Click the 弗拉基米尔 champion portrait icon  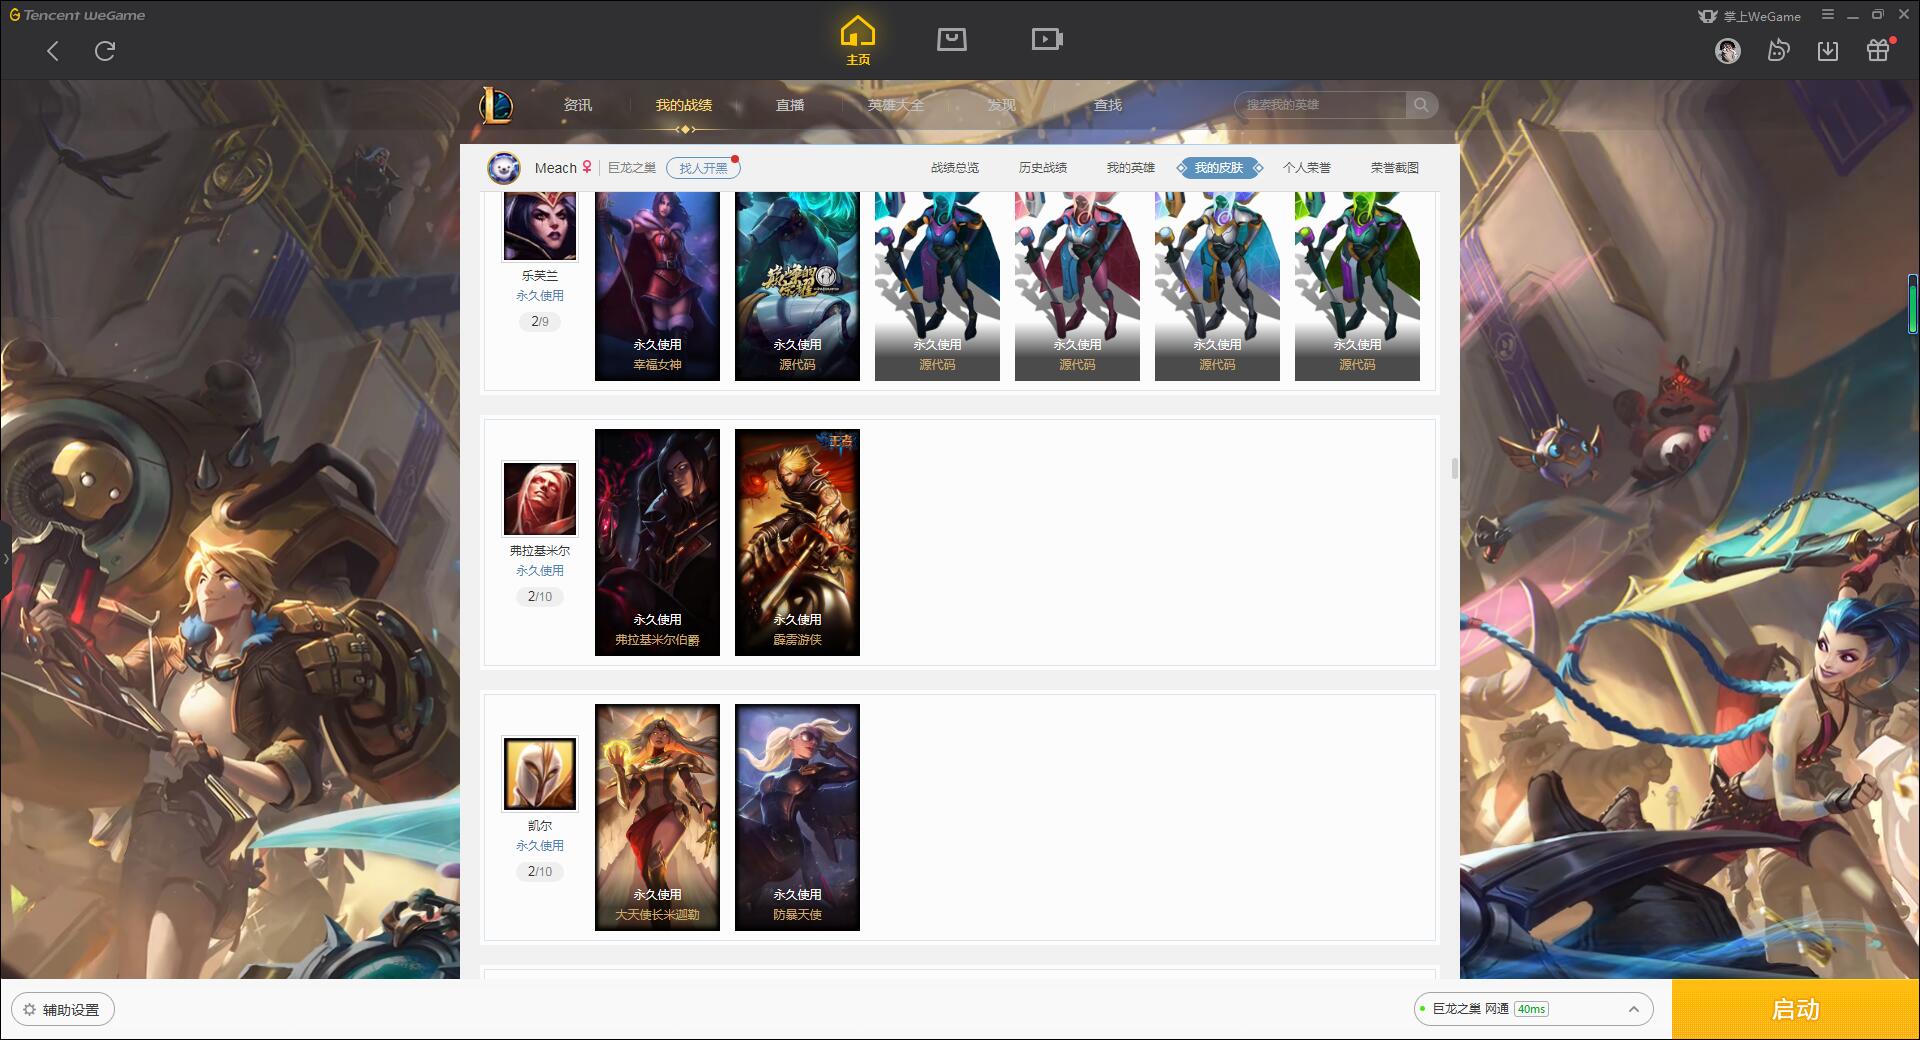[x=540, y=499]
